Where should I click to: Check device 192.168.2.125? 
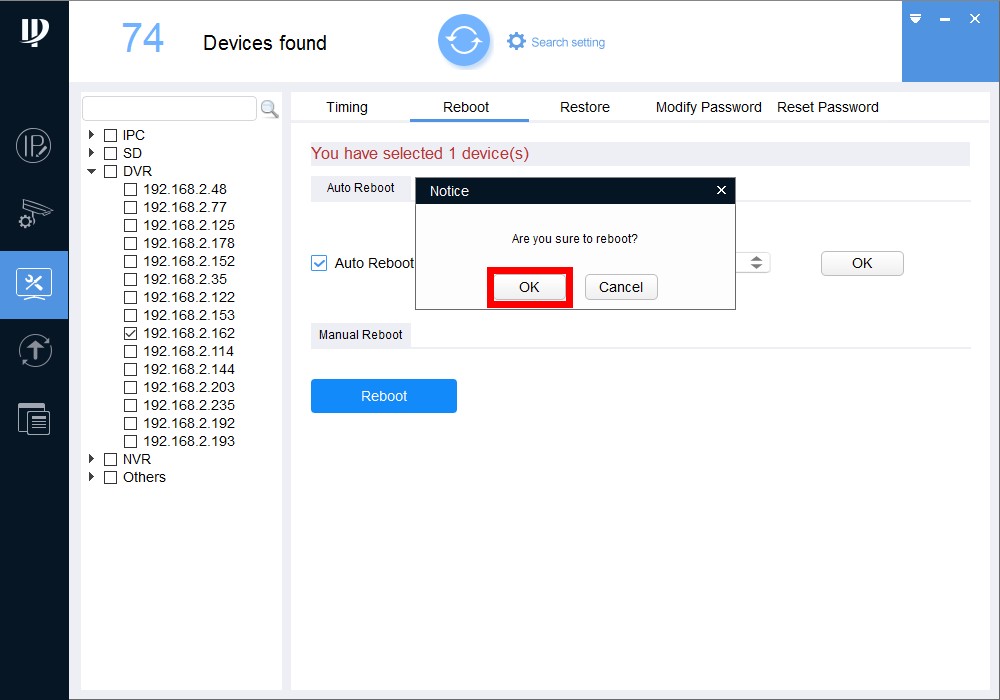pos(130,225)
